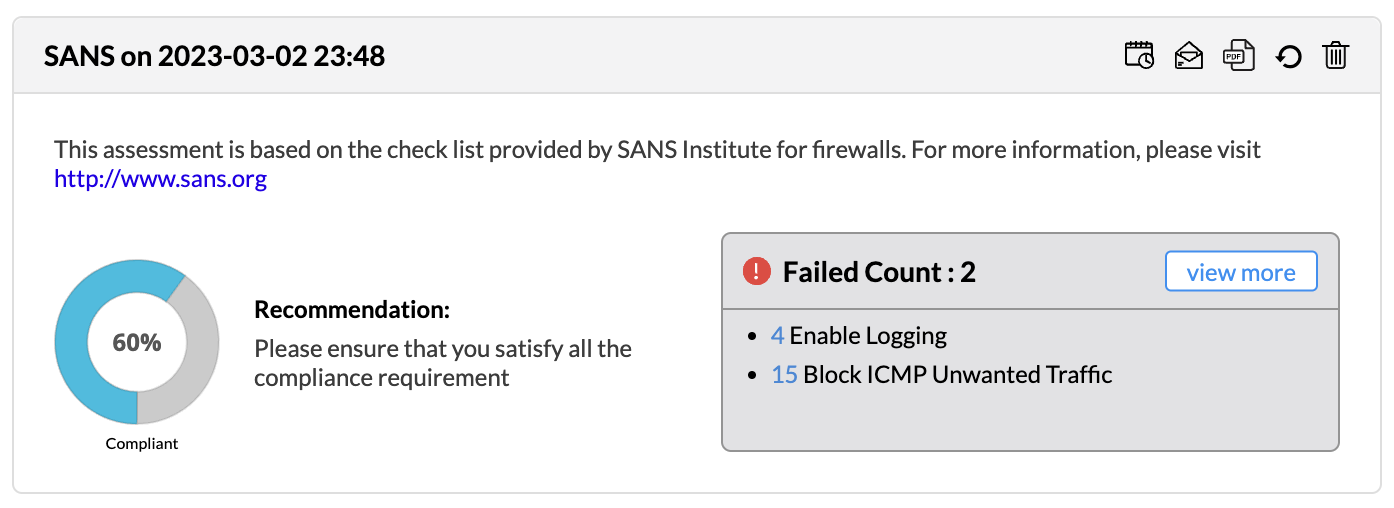Open the schedule assessment calendar icon
The width and height of the screenshot is (1394, 508).
[1139, 55]
